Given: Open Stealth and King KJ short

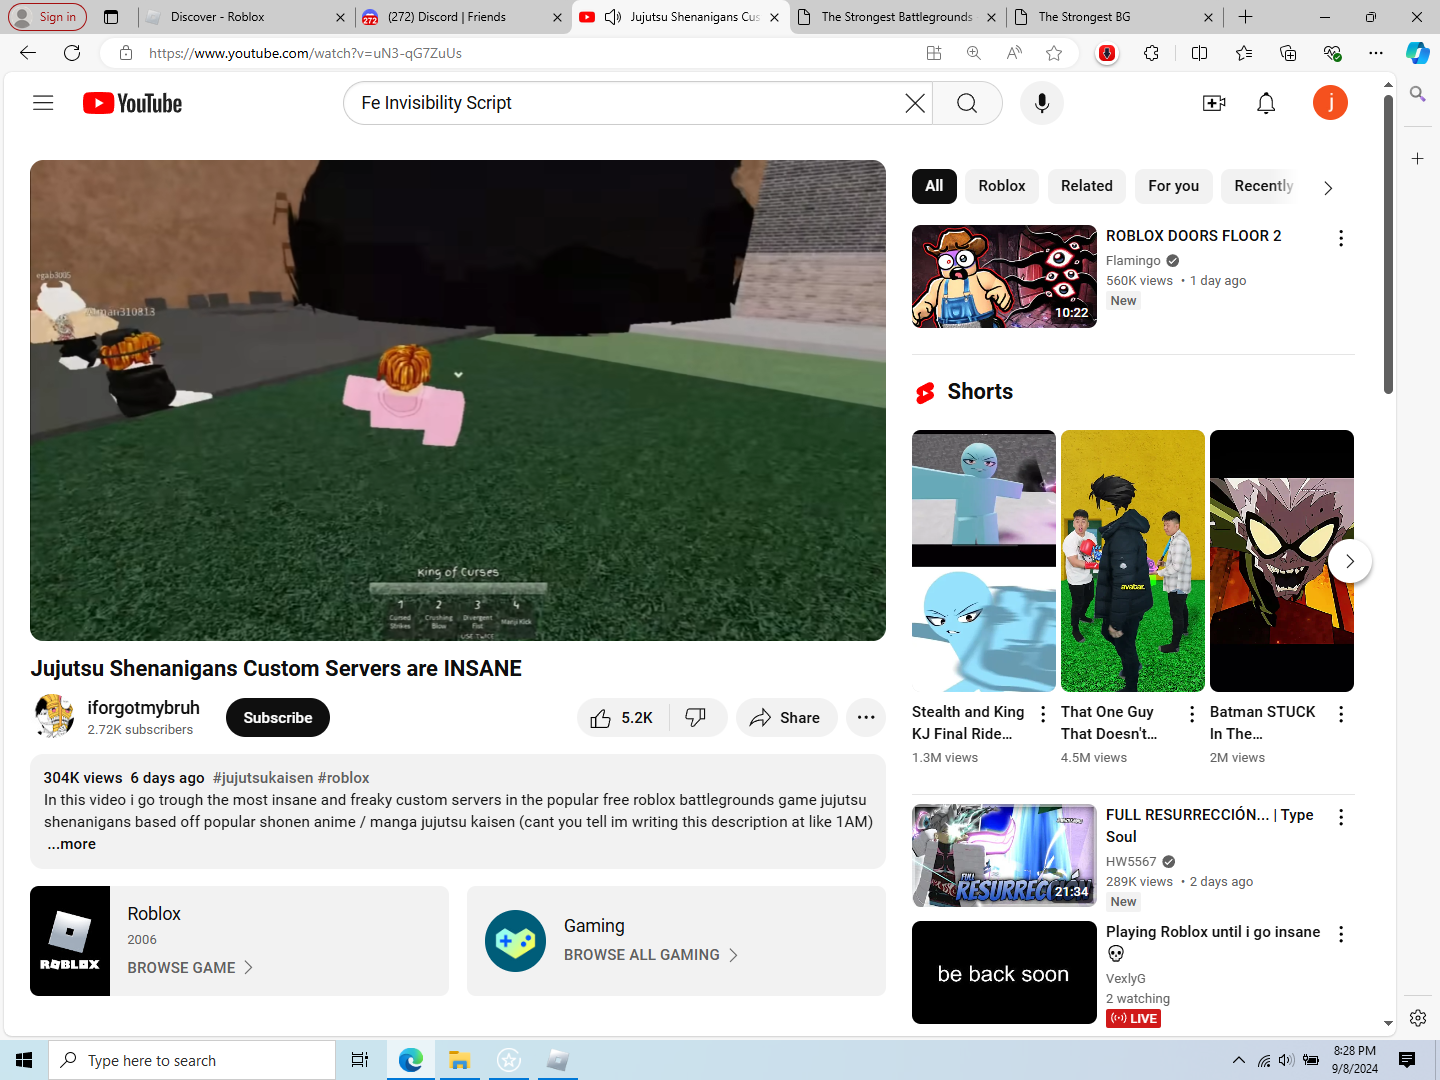Looking at the screenshot, I should pyautogui.click(x=984, y=561).
